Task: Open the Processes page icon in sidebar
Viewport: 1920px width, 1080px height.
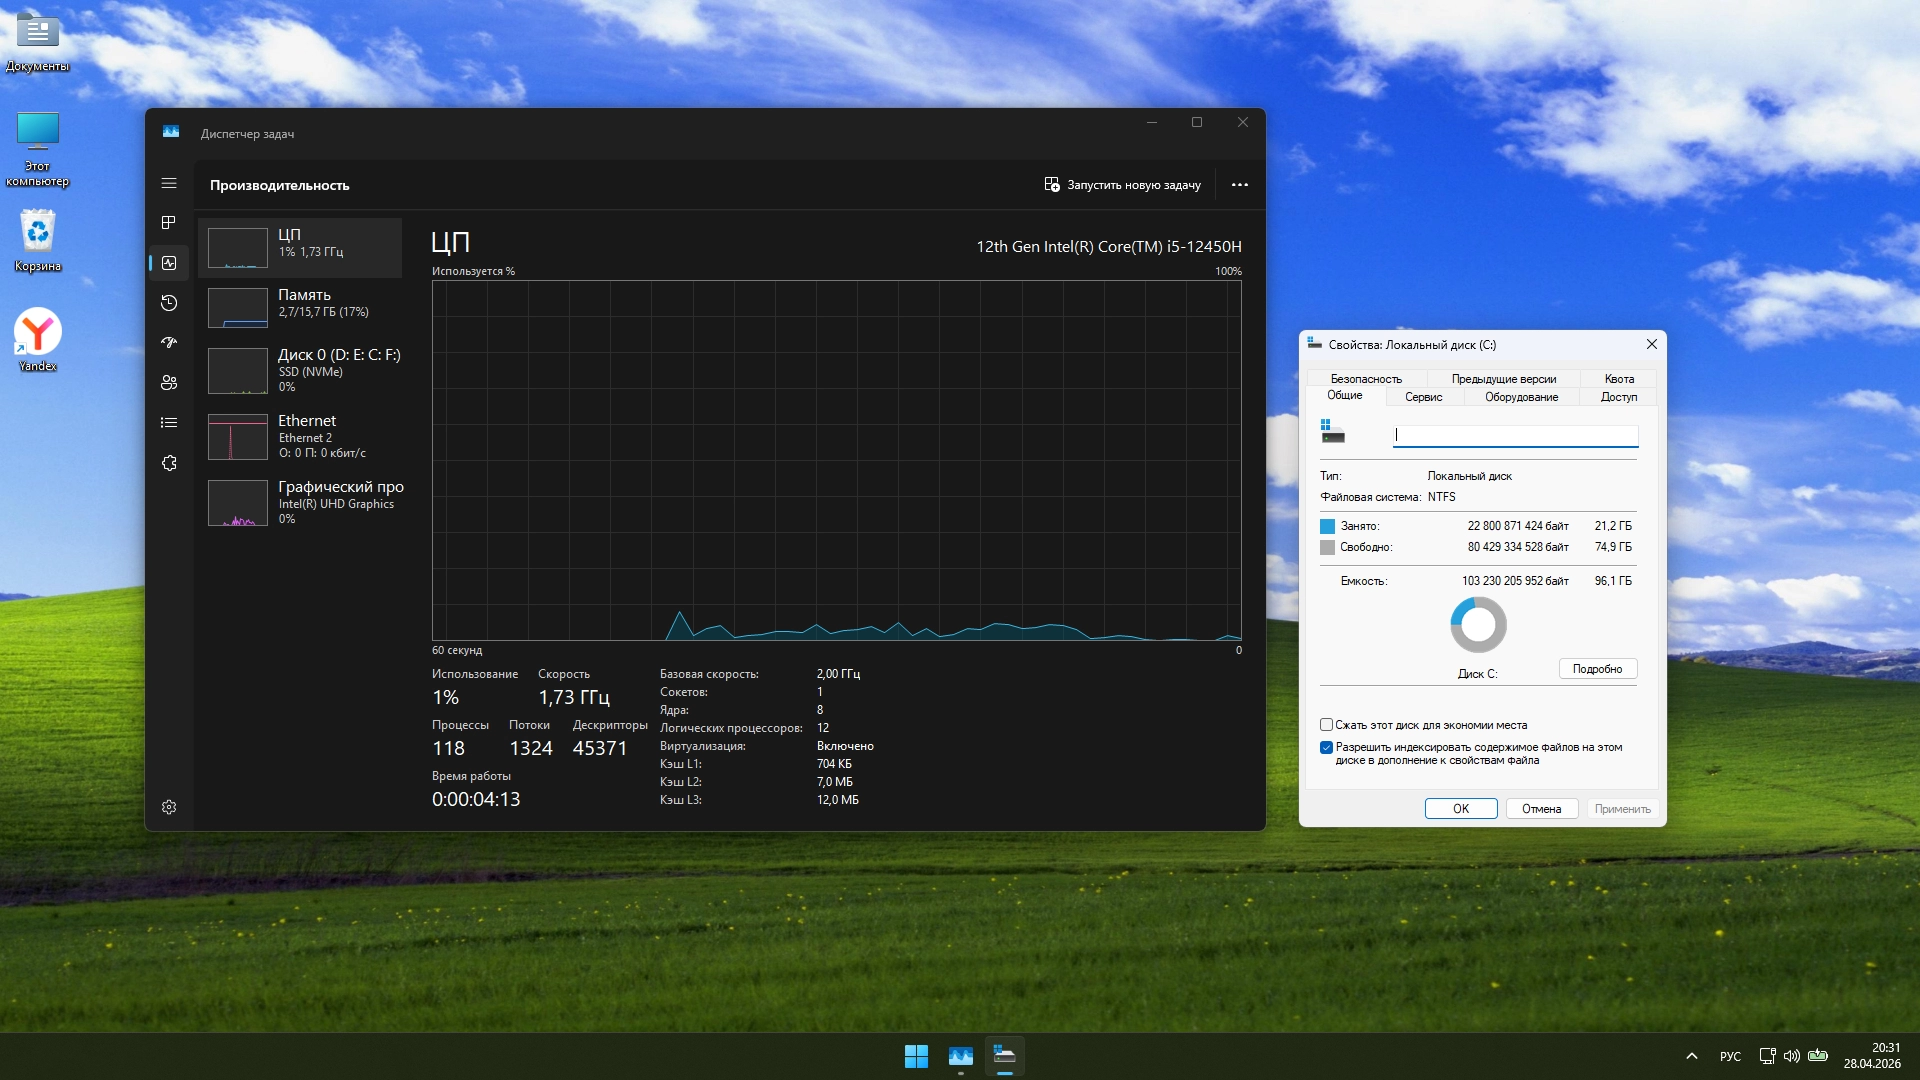Action: pos(169,223)
